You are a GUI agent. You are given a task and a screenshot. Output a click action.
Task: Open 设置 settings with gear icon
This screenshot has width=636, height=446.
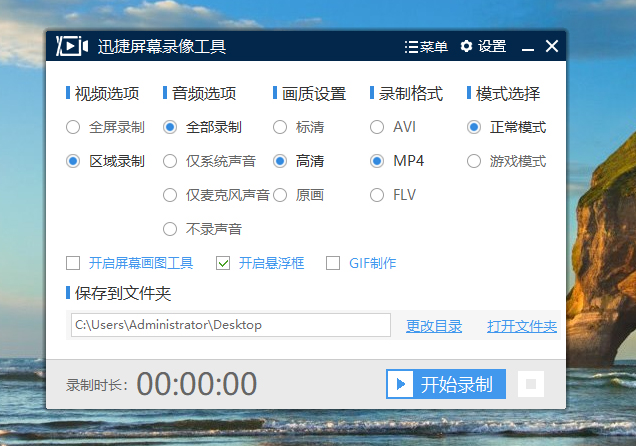(x=483, y=46)
